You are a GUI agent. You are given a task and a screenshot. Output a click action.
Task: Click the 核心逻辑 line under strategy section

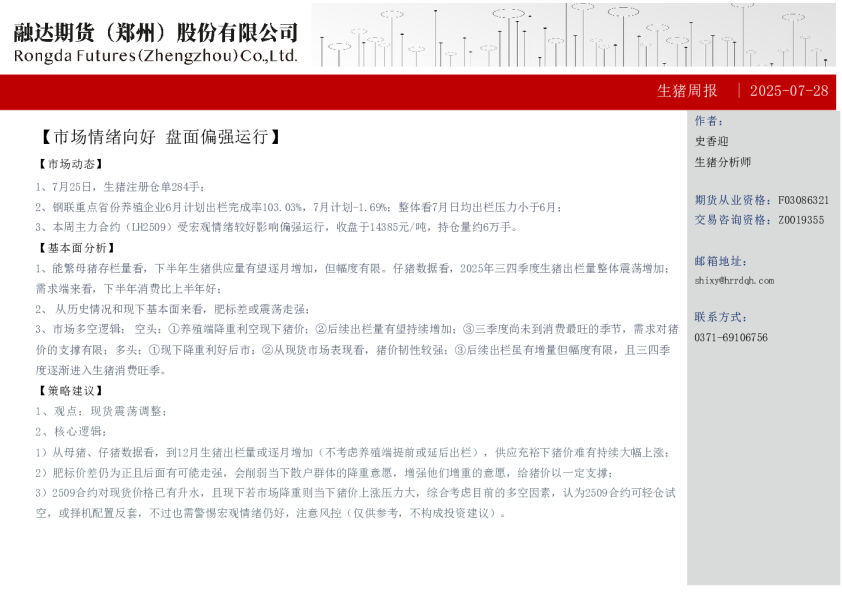(70, 432)
